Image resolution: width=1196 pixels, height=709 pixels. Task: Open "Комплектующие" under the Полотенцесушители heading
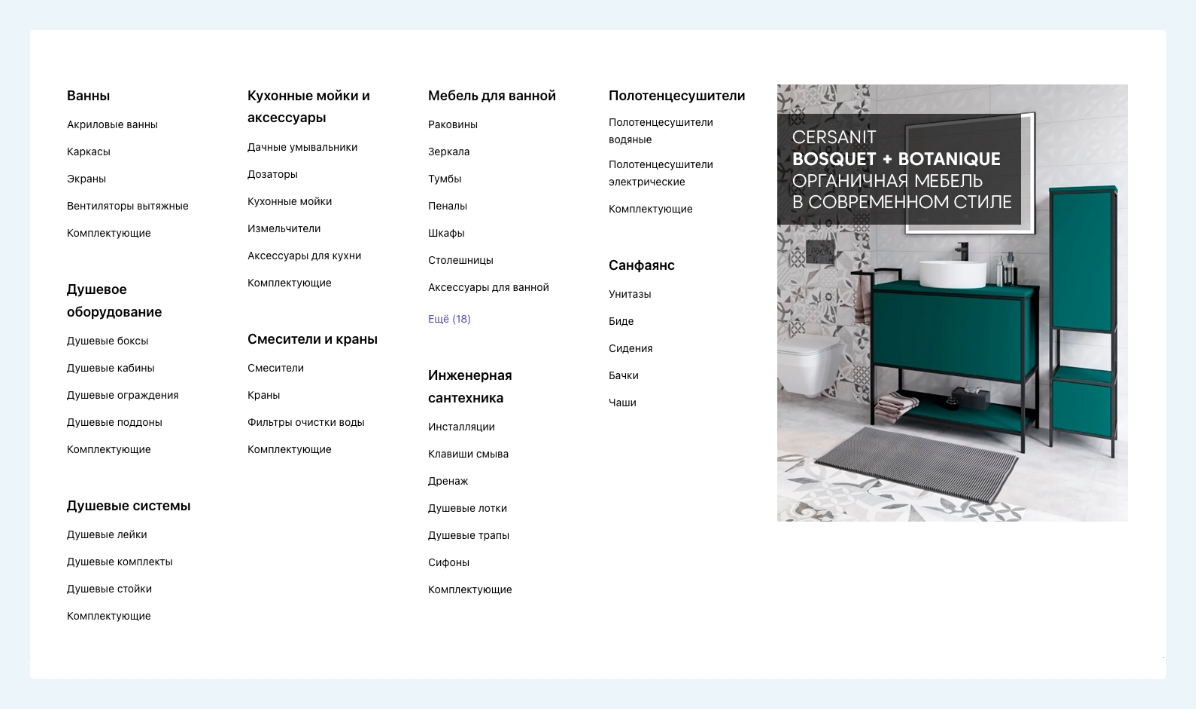[x=651, y=209]
